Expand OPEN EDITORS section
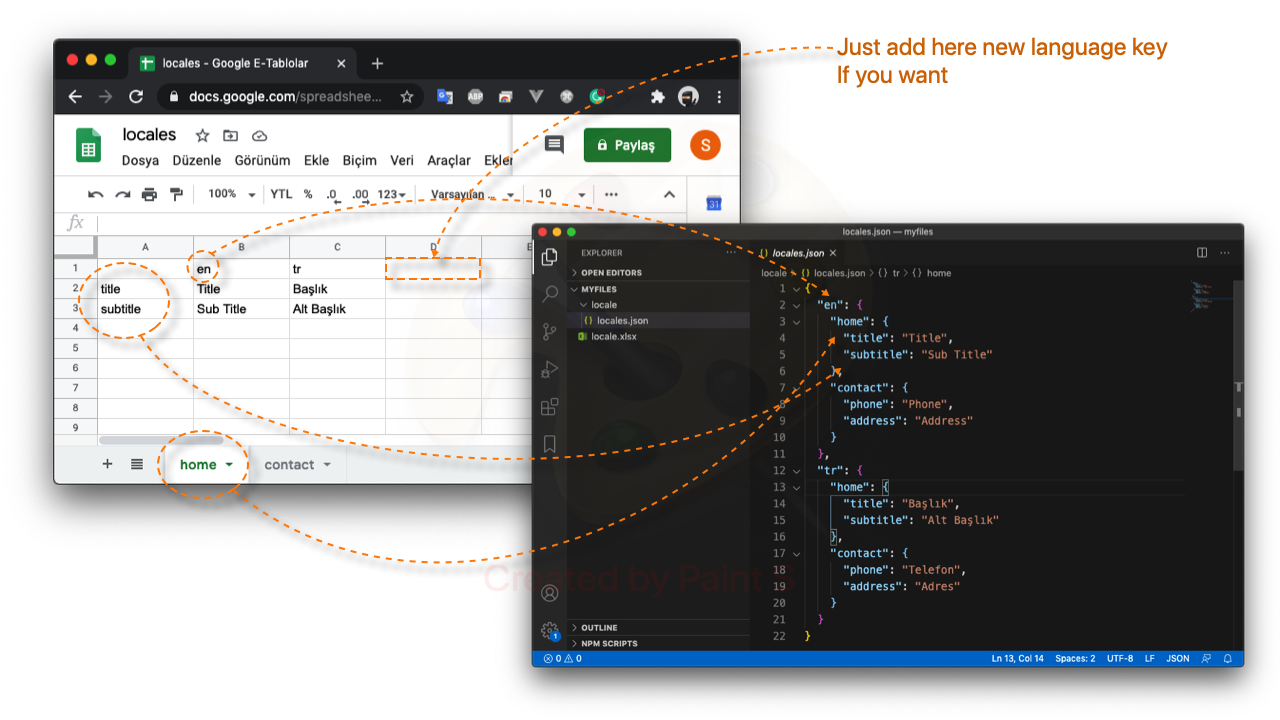Screen dimensions: 1280x720 [611, 272]
